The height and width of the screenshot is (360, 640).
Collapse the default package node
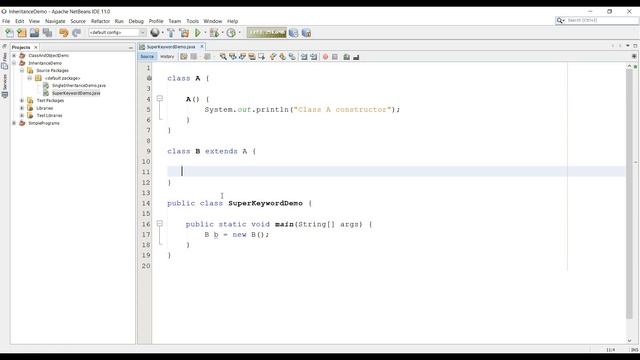pos(30,78)
